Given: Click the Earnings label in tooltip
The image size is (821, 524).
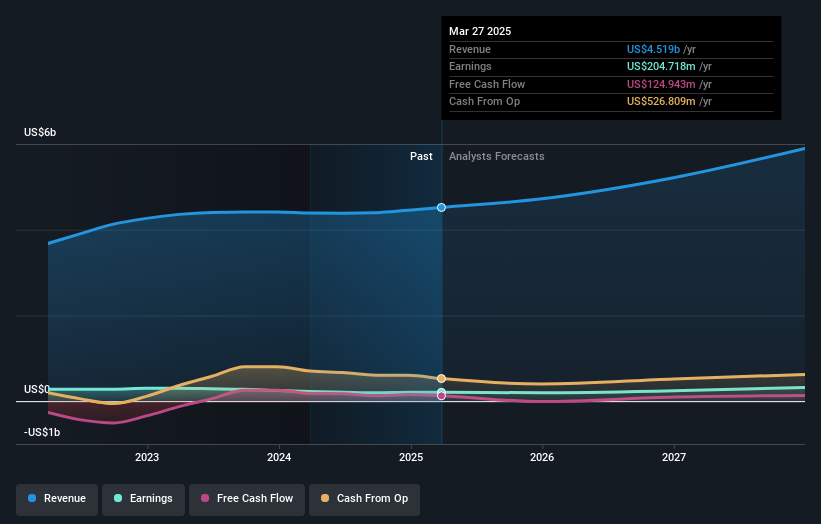Looking at the screenshot, I should point(470,66).
